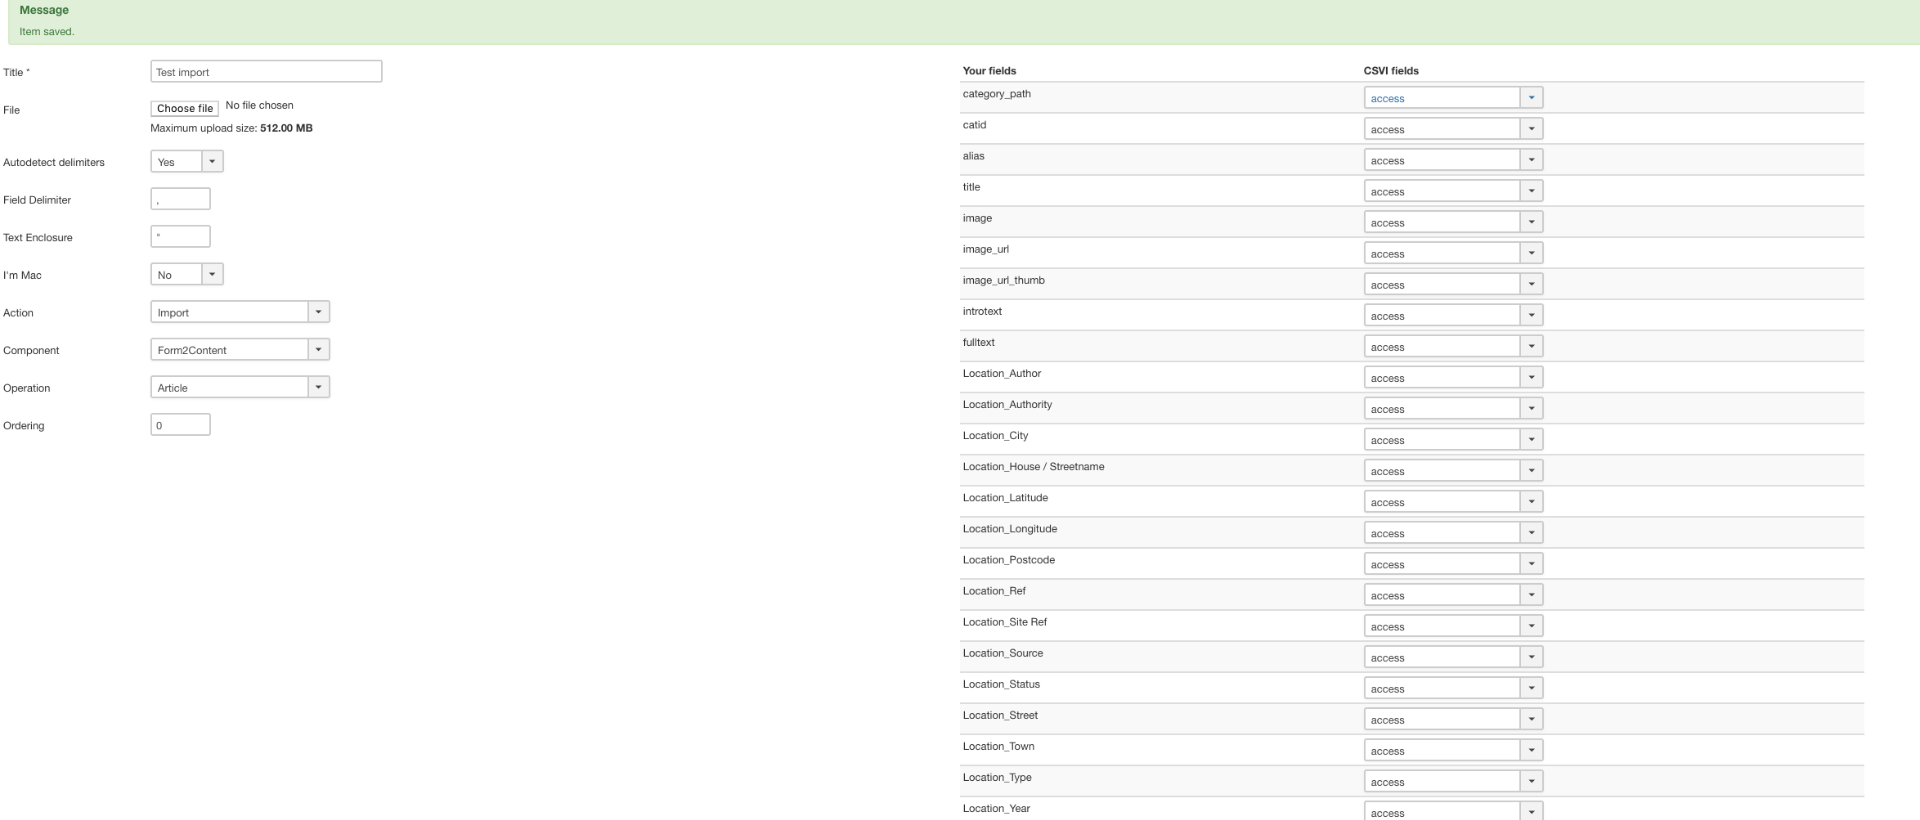The width and height of the screenshot is (1920, 820).
Task: Open the image_url field mapping dropdown
Action: coord(1453,253)
